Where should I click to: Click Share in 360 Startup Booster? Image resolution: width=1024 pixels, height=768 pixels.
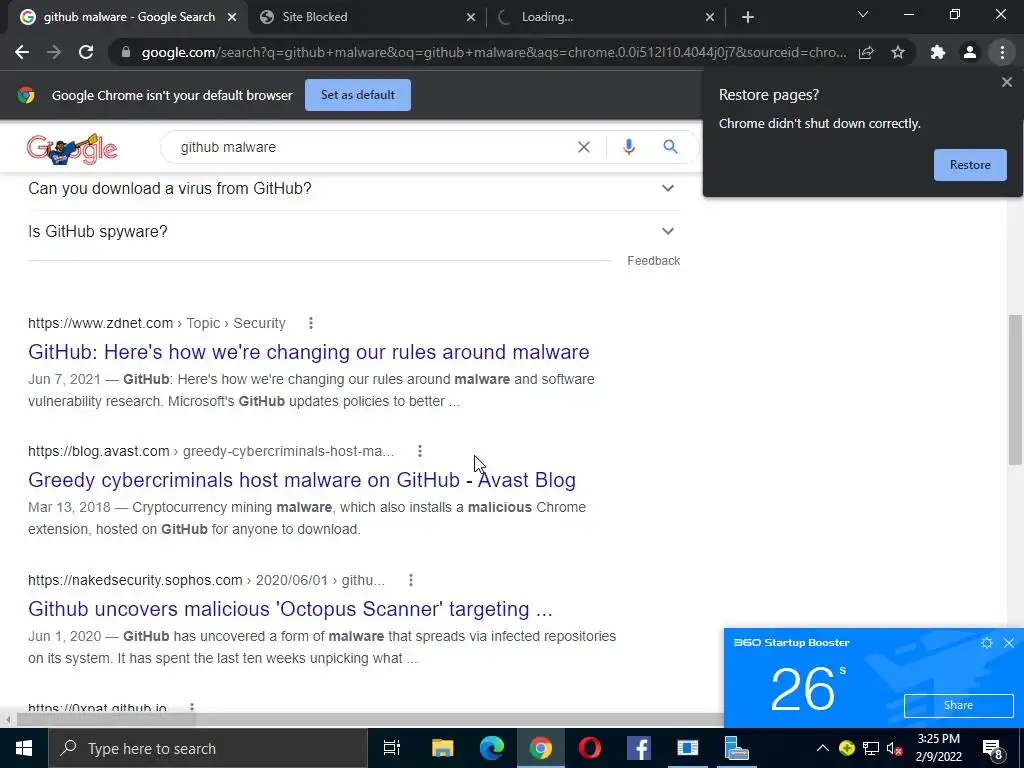pyautogui.click(x=958, y=705)
